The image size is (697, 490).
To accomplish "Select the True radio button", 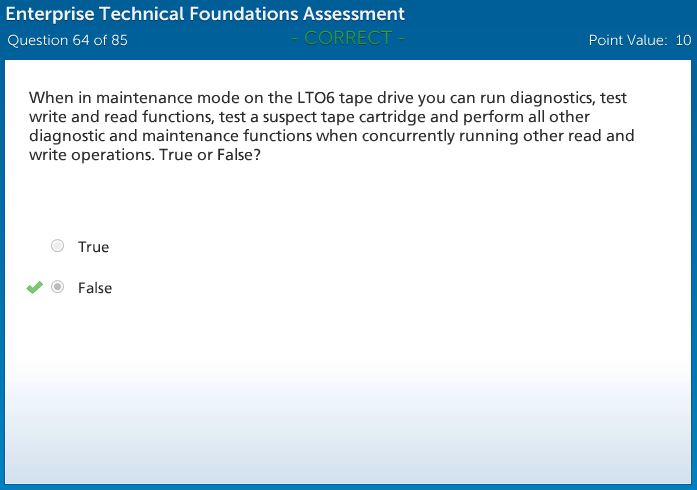I will tap(58, 246).
